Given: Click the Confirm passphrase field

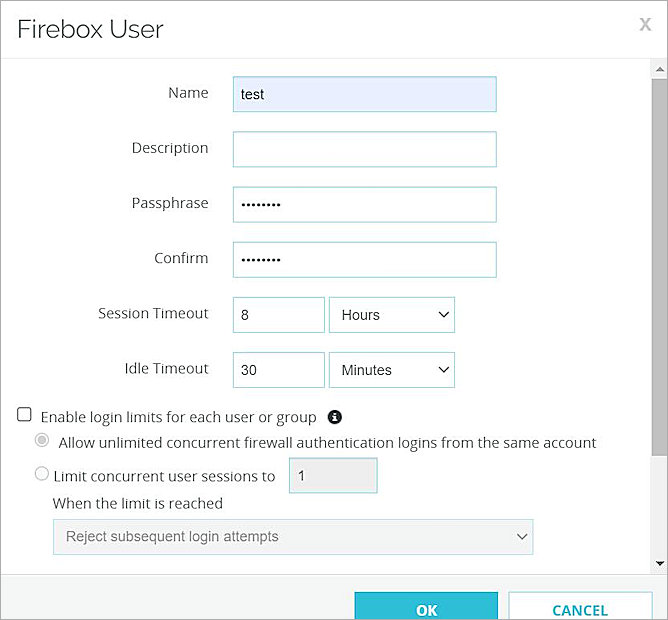Looking at the screenshot, I should click(x=364, y=259).
